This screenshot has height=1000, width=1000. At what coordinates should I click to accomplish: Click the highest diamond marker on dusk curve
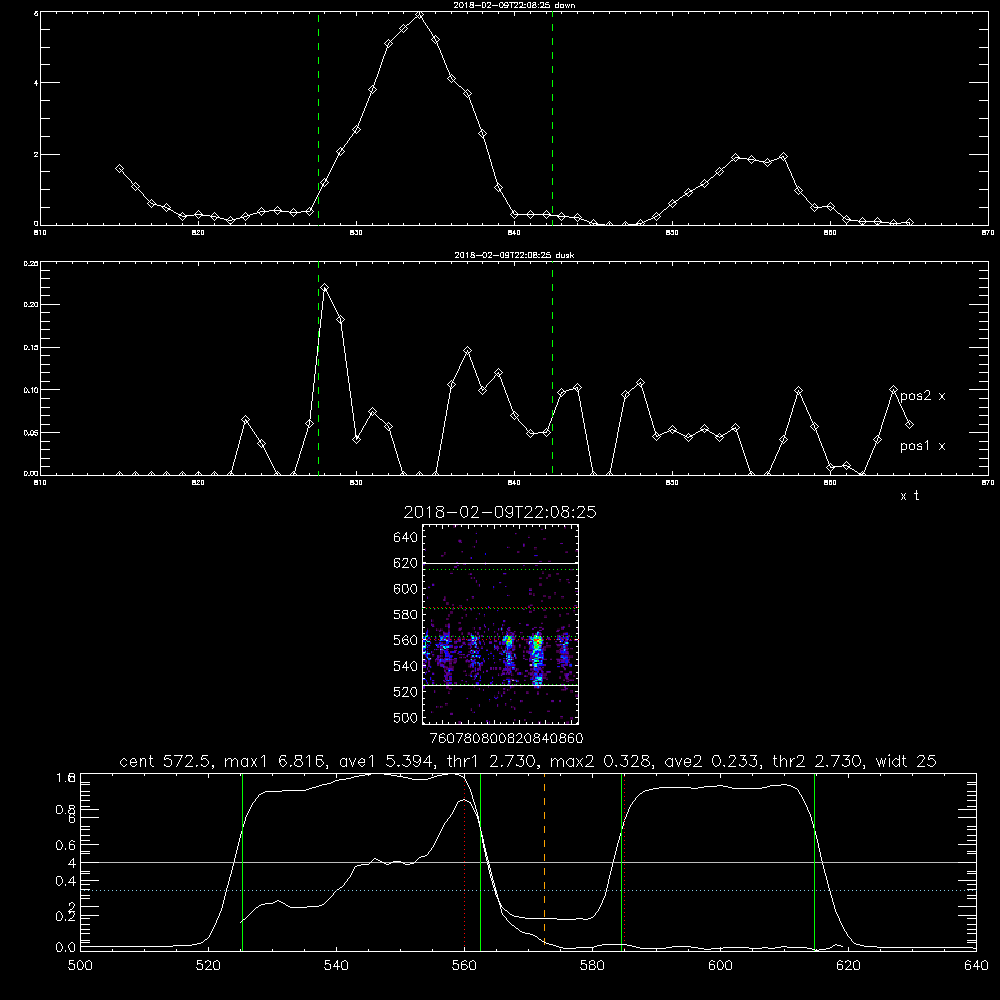[x=325, y=288]
